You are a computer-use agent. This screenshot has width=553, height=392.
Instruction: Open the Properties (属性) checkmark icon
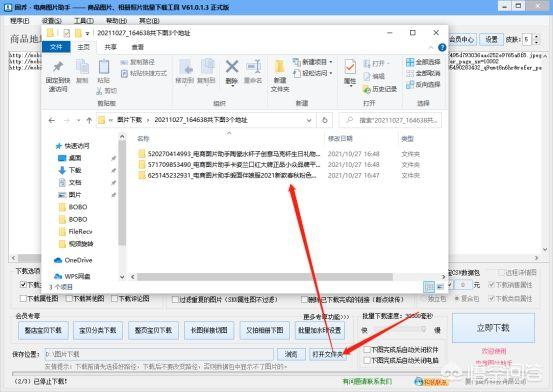pos(350,67)
